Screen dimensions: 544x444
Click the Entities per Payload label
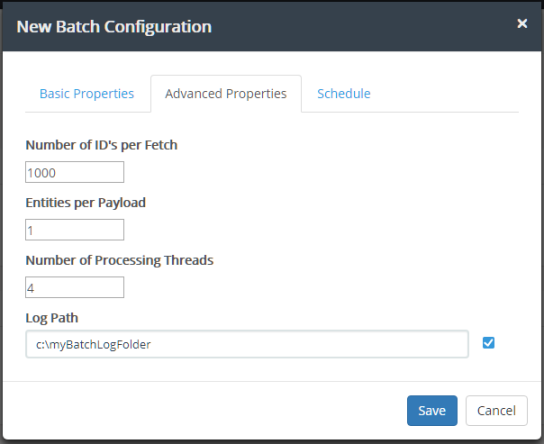click(86, 203)
